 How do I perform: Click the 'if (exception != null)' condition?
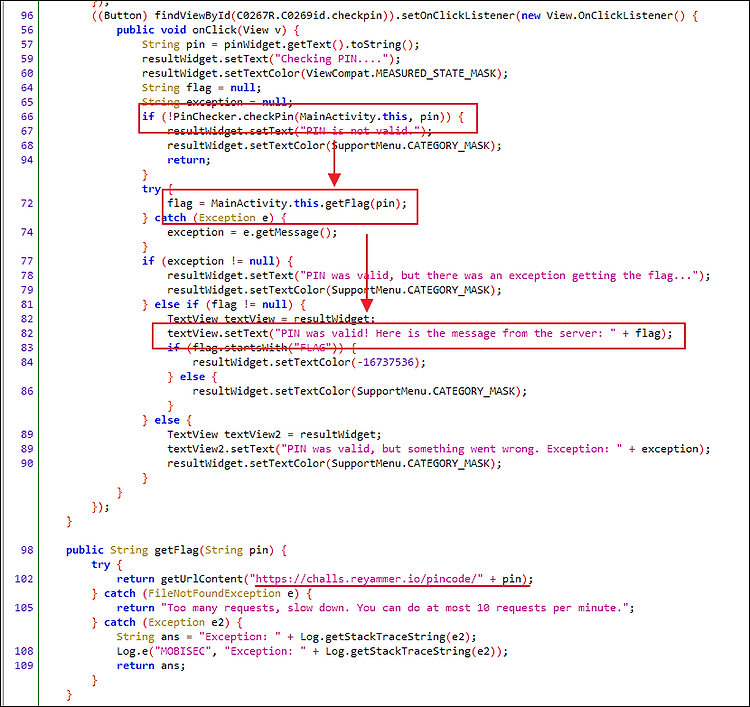pyautogui.click(x=218, y=261)
